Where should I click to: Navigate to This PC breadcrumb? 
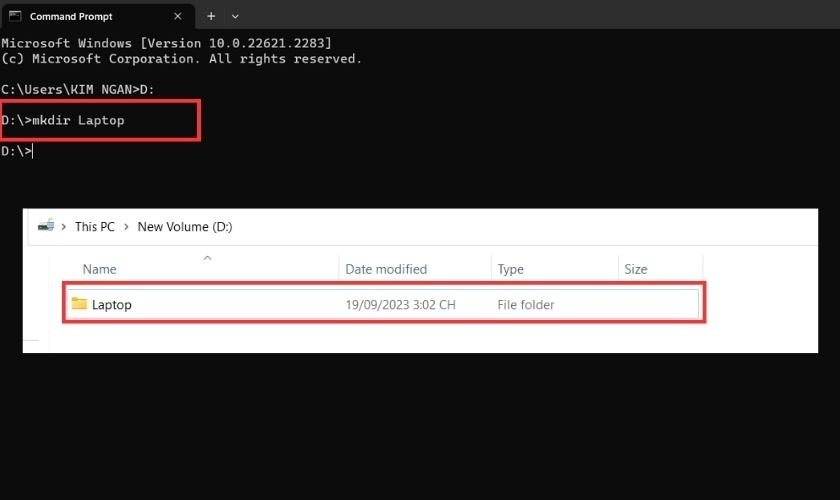[x=94, y=227]
